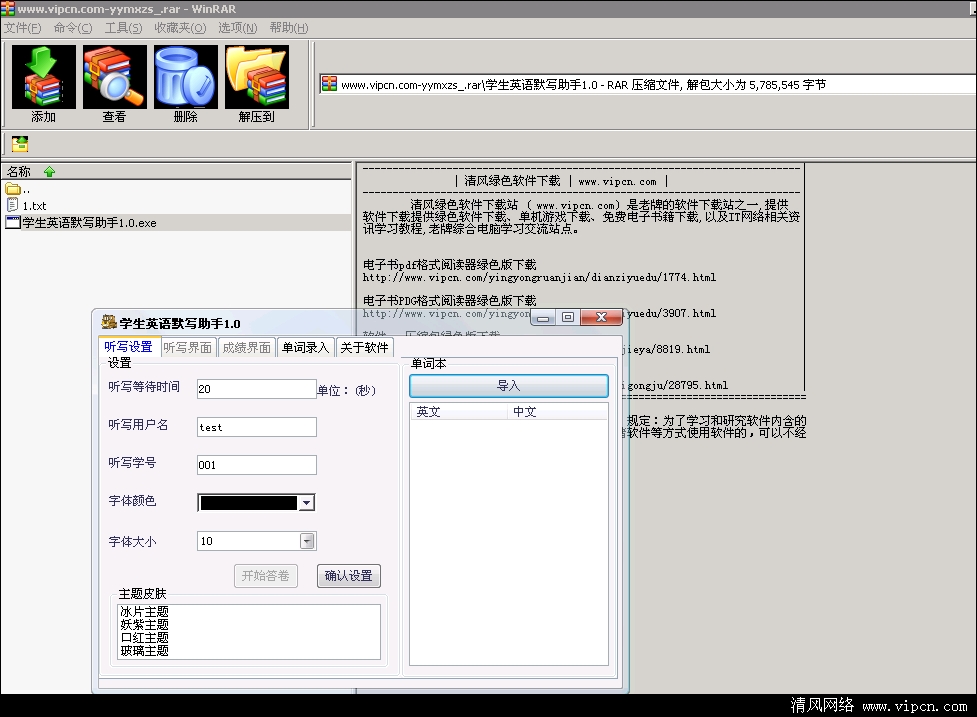The height and width of the screenshot is (717, 977).
Task: Click the 听写用户名 input field
Action: (257, 427)
